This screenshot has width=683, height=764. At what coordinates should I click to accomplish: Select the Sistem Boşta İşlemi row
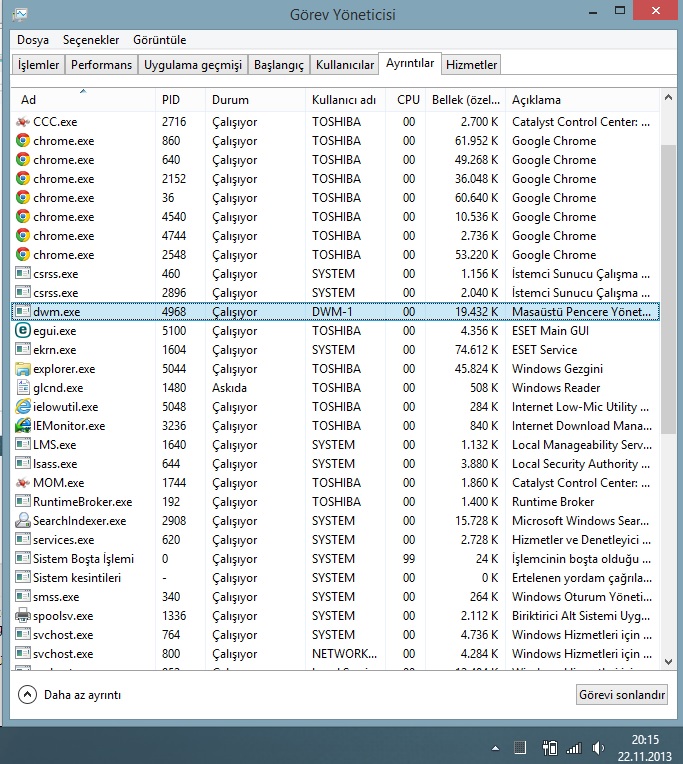[x=336, y=559]
